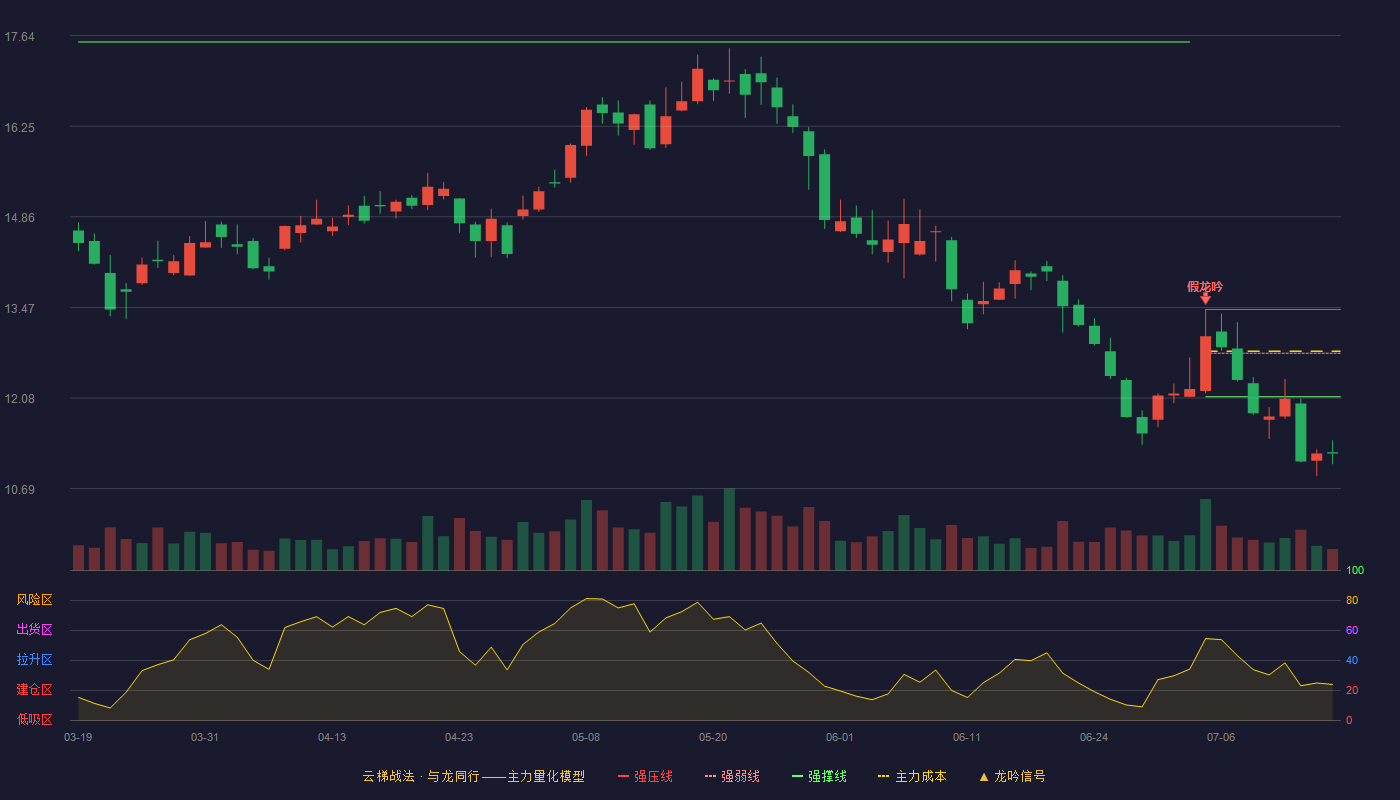Click the 05-20 date axis label

pyautogui.click(x=713, y=737)
